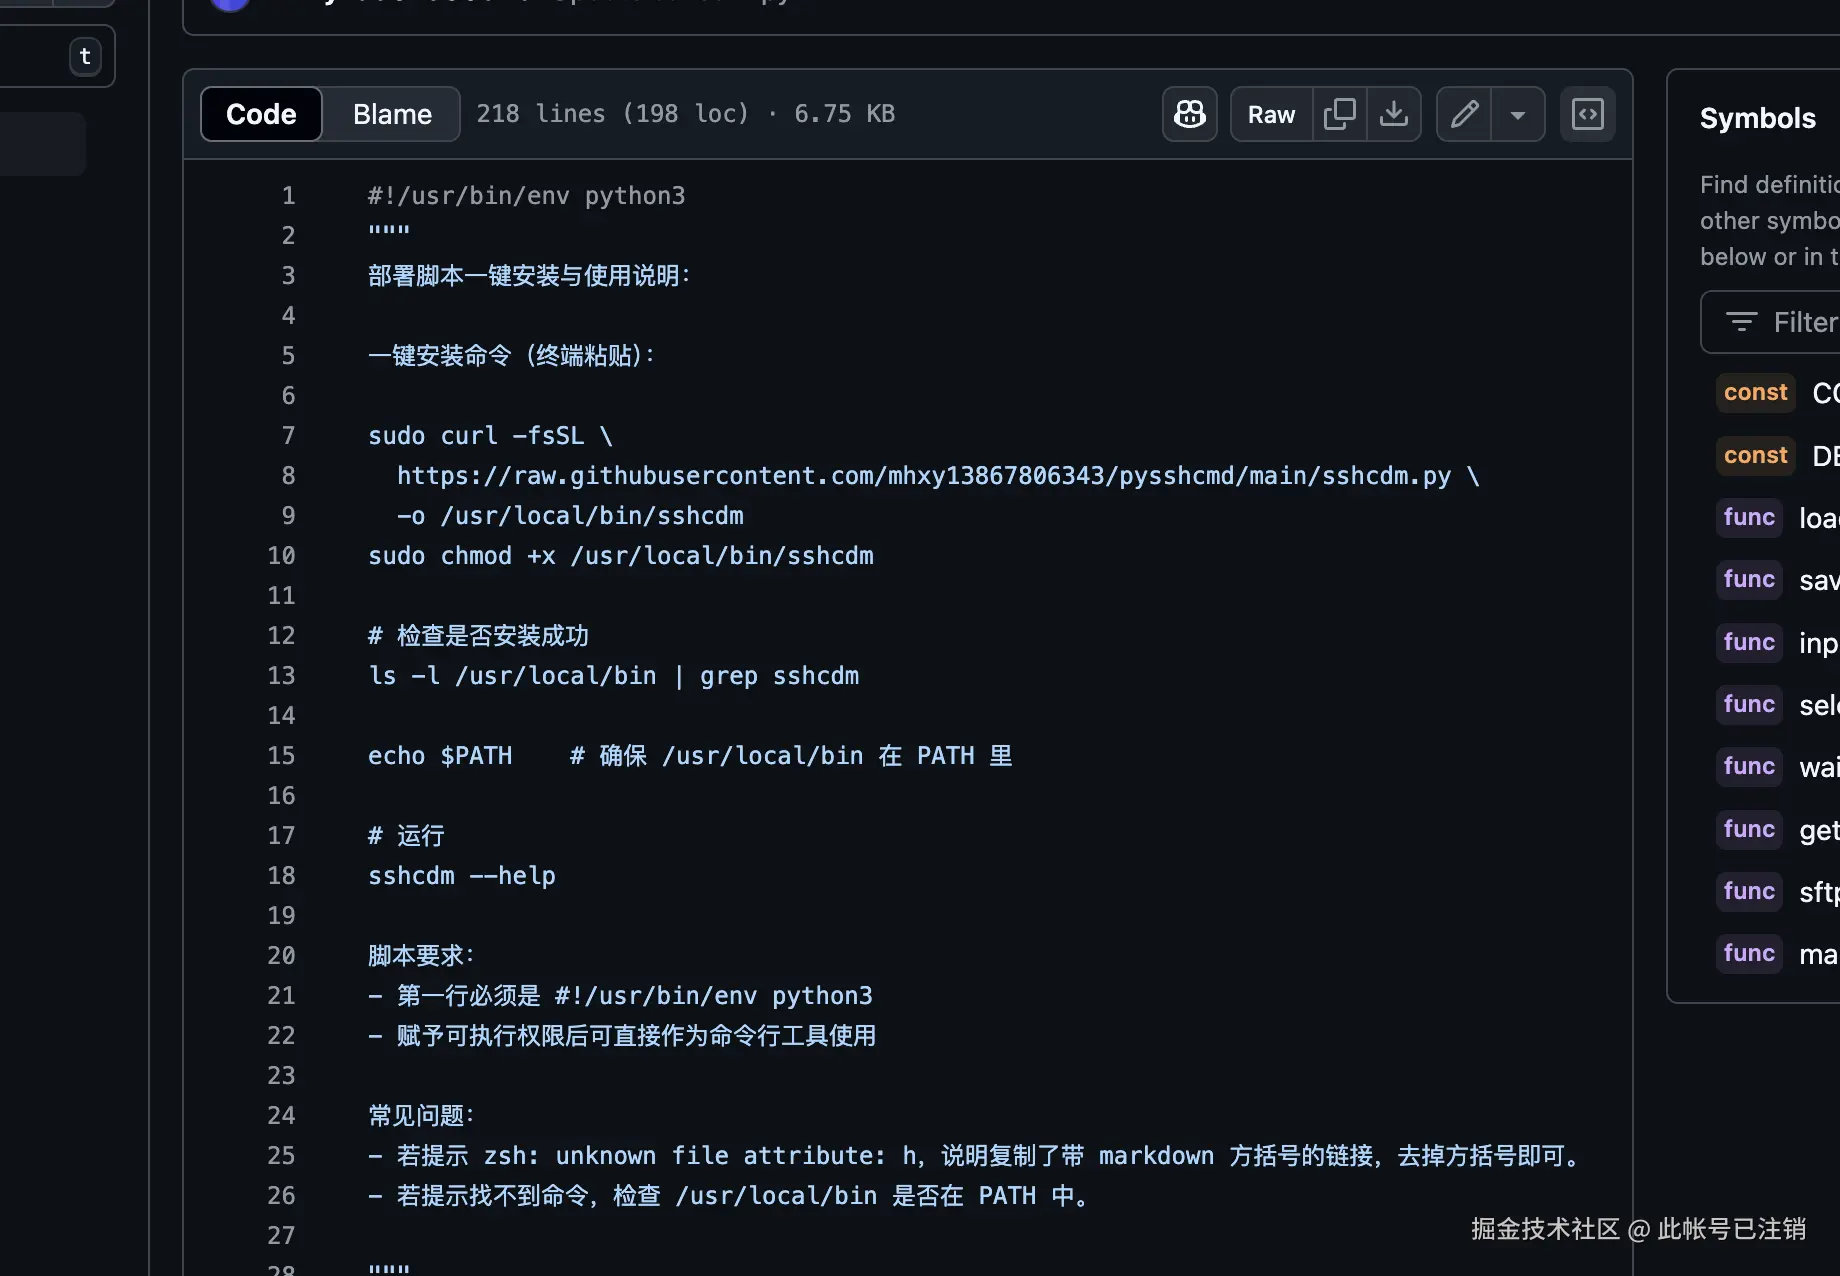Screen dimensions: 1840x1276
Task: Select the Code tab
Action: coord(260,113)
